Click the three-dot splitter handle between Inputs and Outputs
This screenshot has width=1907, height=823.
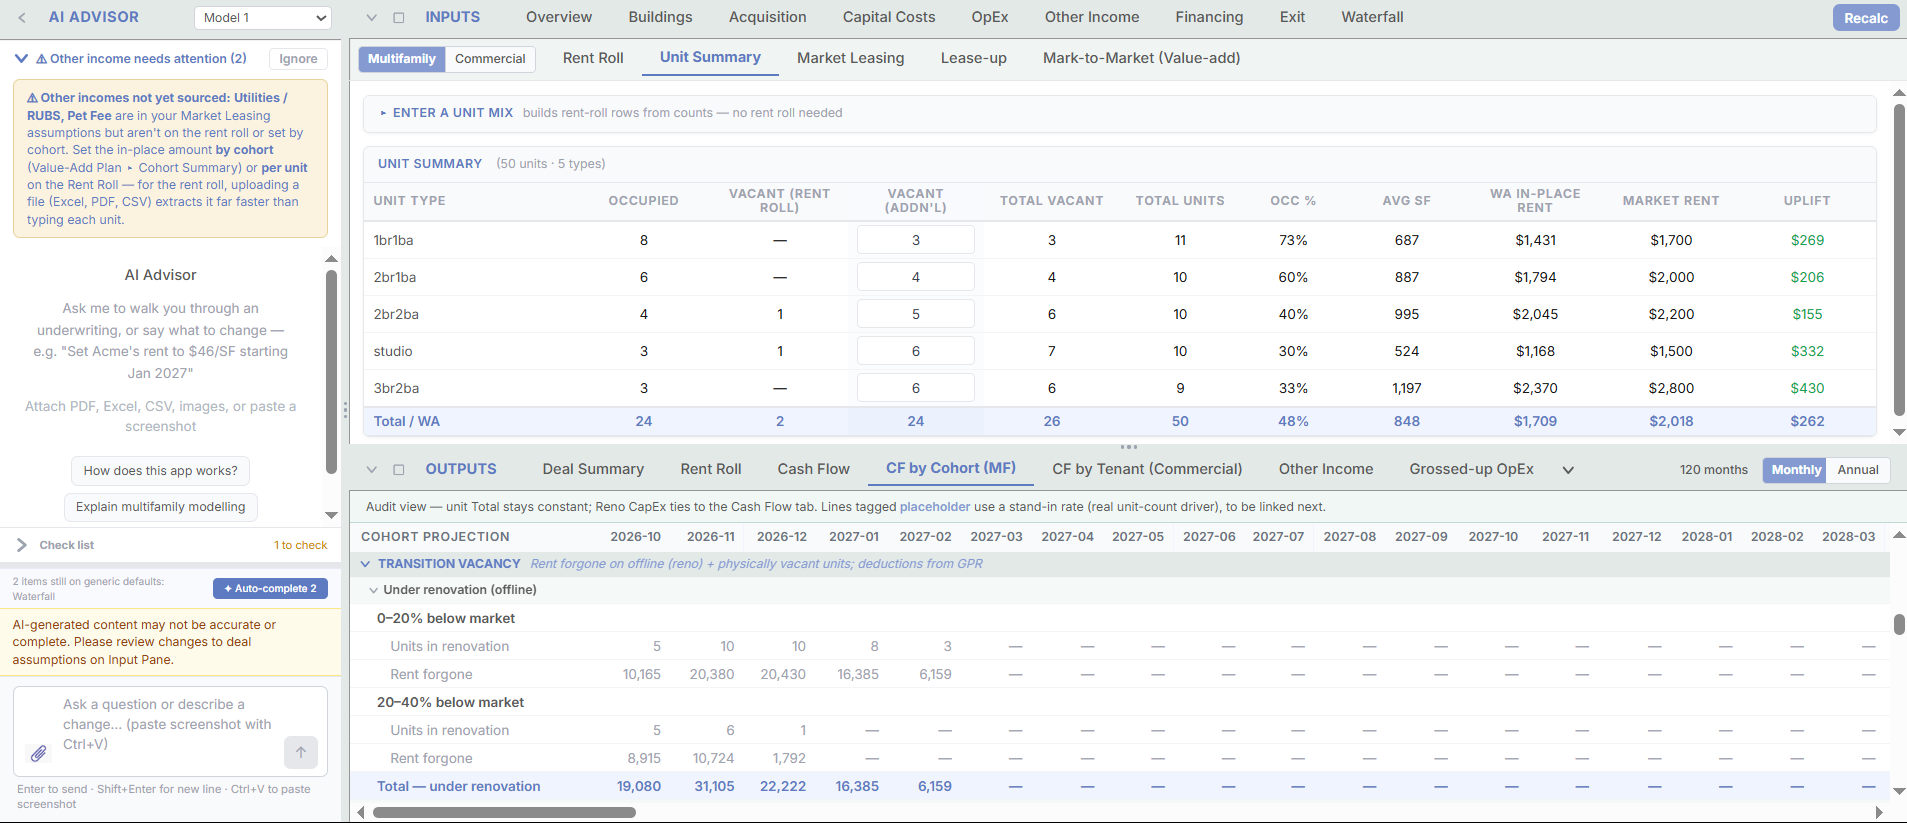point(1129,446)
